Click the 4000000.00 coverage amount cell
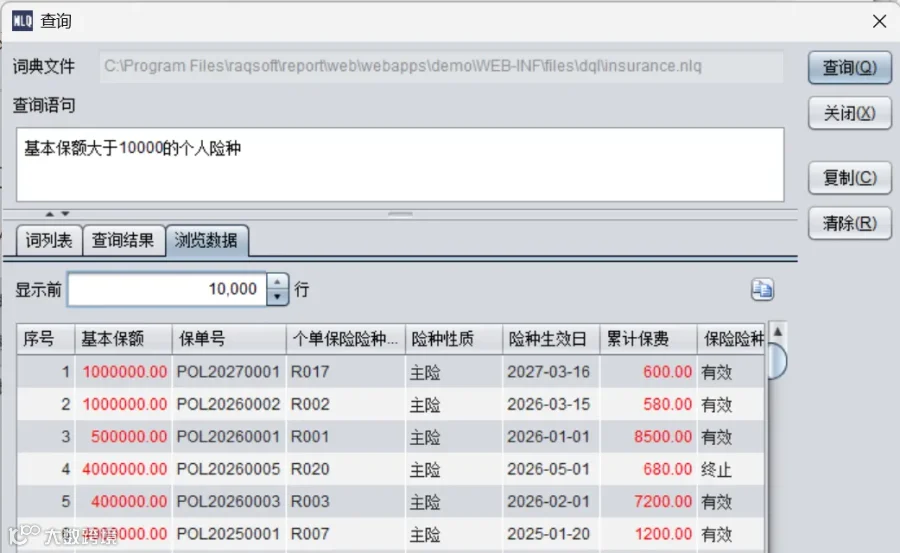The height and width of the screenshot is (553, 900). pos(123,469)
